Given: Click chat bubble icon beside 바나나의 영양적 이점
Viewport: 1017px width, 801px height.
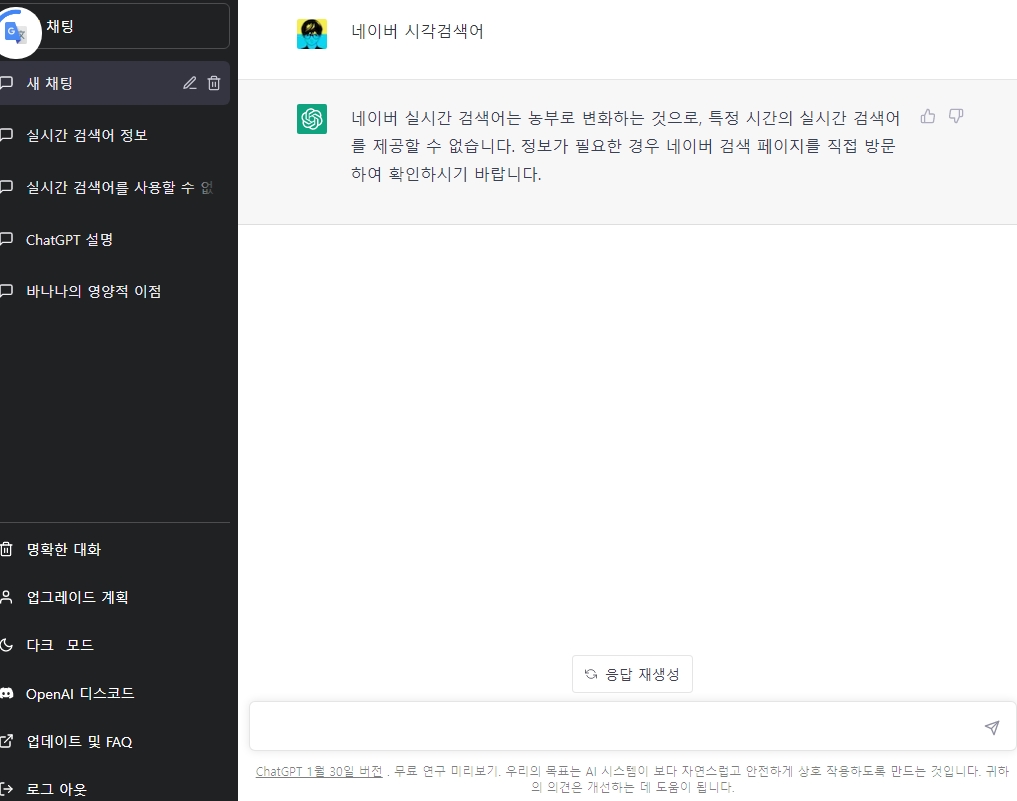Looking at the screenshot, I should pyautogui.click(x=6, y=291).
